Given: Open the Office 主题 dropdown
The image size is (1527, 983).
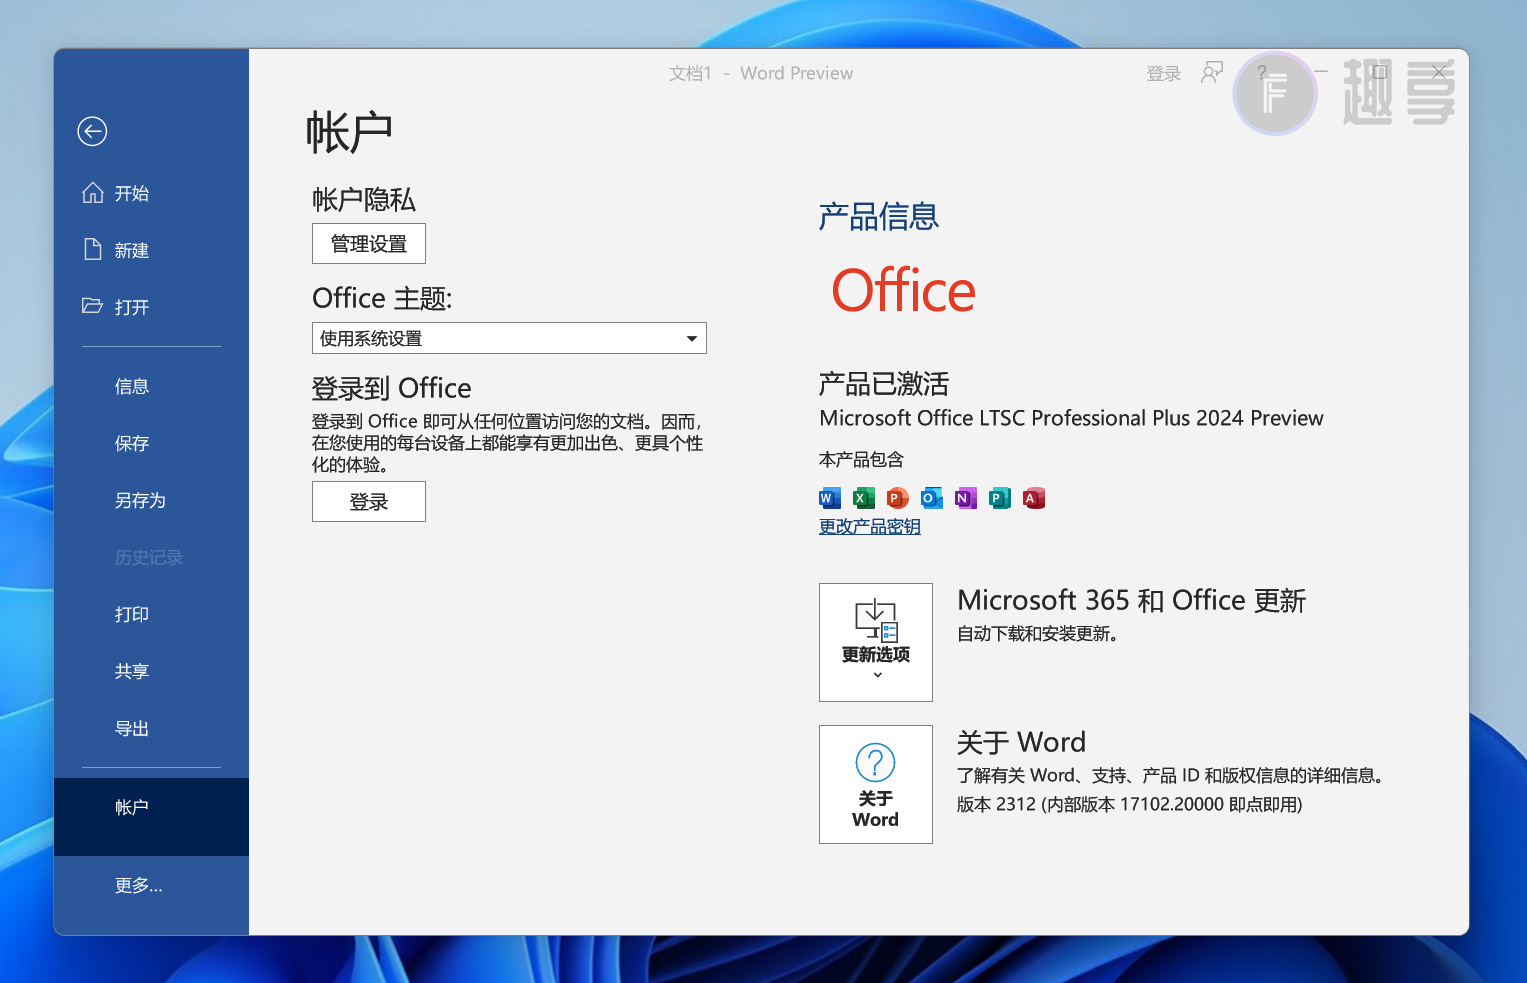Looking at the screenshot, I should tap(509, 338).
